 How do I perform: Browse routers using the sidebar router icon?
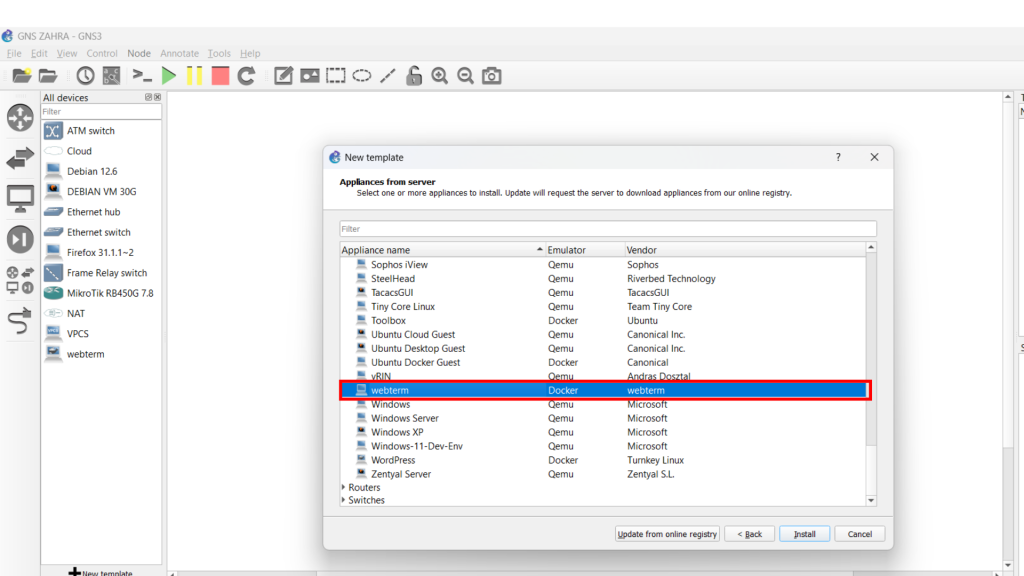click(20, 118)
